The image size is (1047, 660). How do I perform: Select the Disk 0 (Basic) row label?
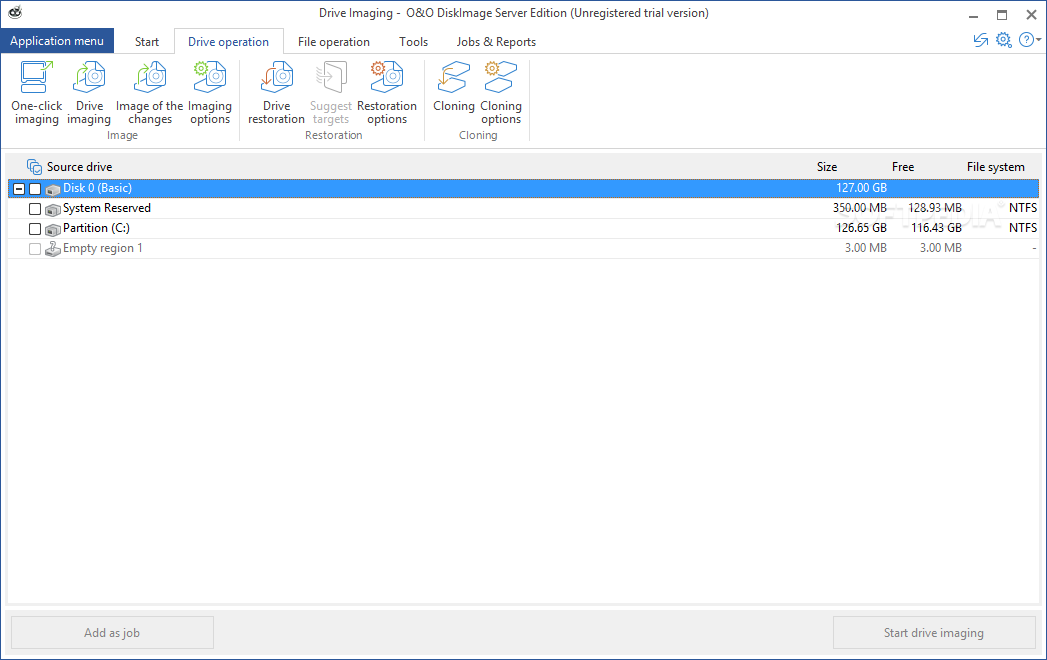97,188
